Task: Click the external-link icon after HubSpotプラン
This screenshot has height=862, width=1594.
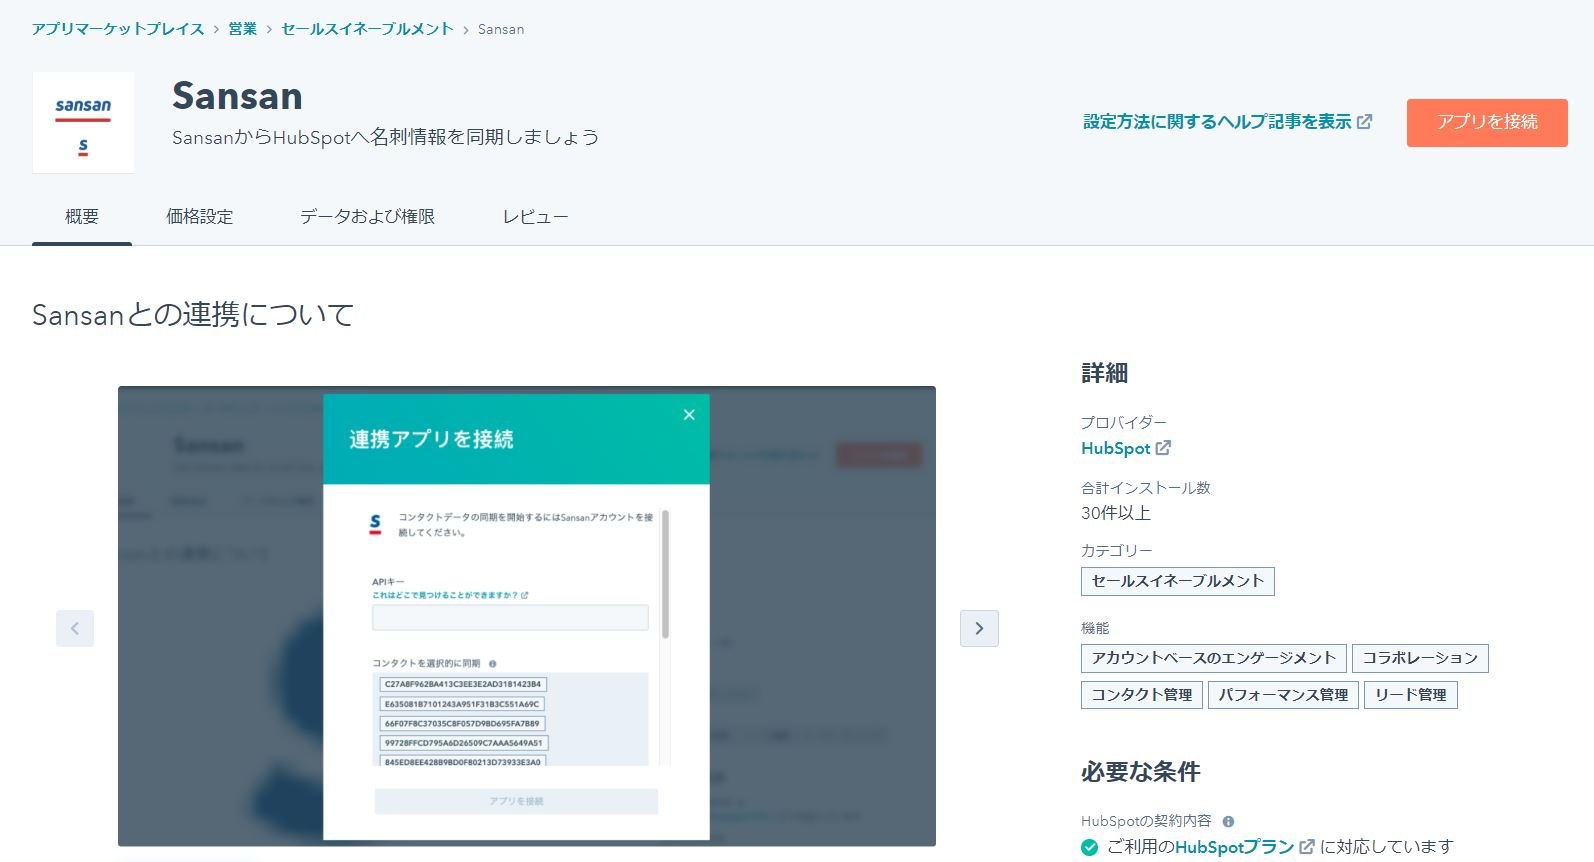Action: tap(1306, 847)
